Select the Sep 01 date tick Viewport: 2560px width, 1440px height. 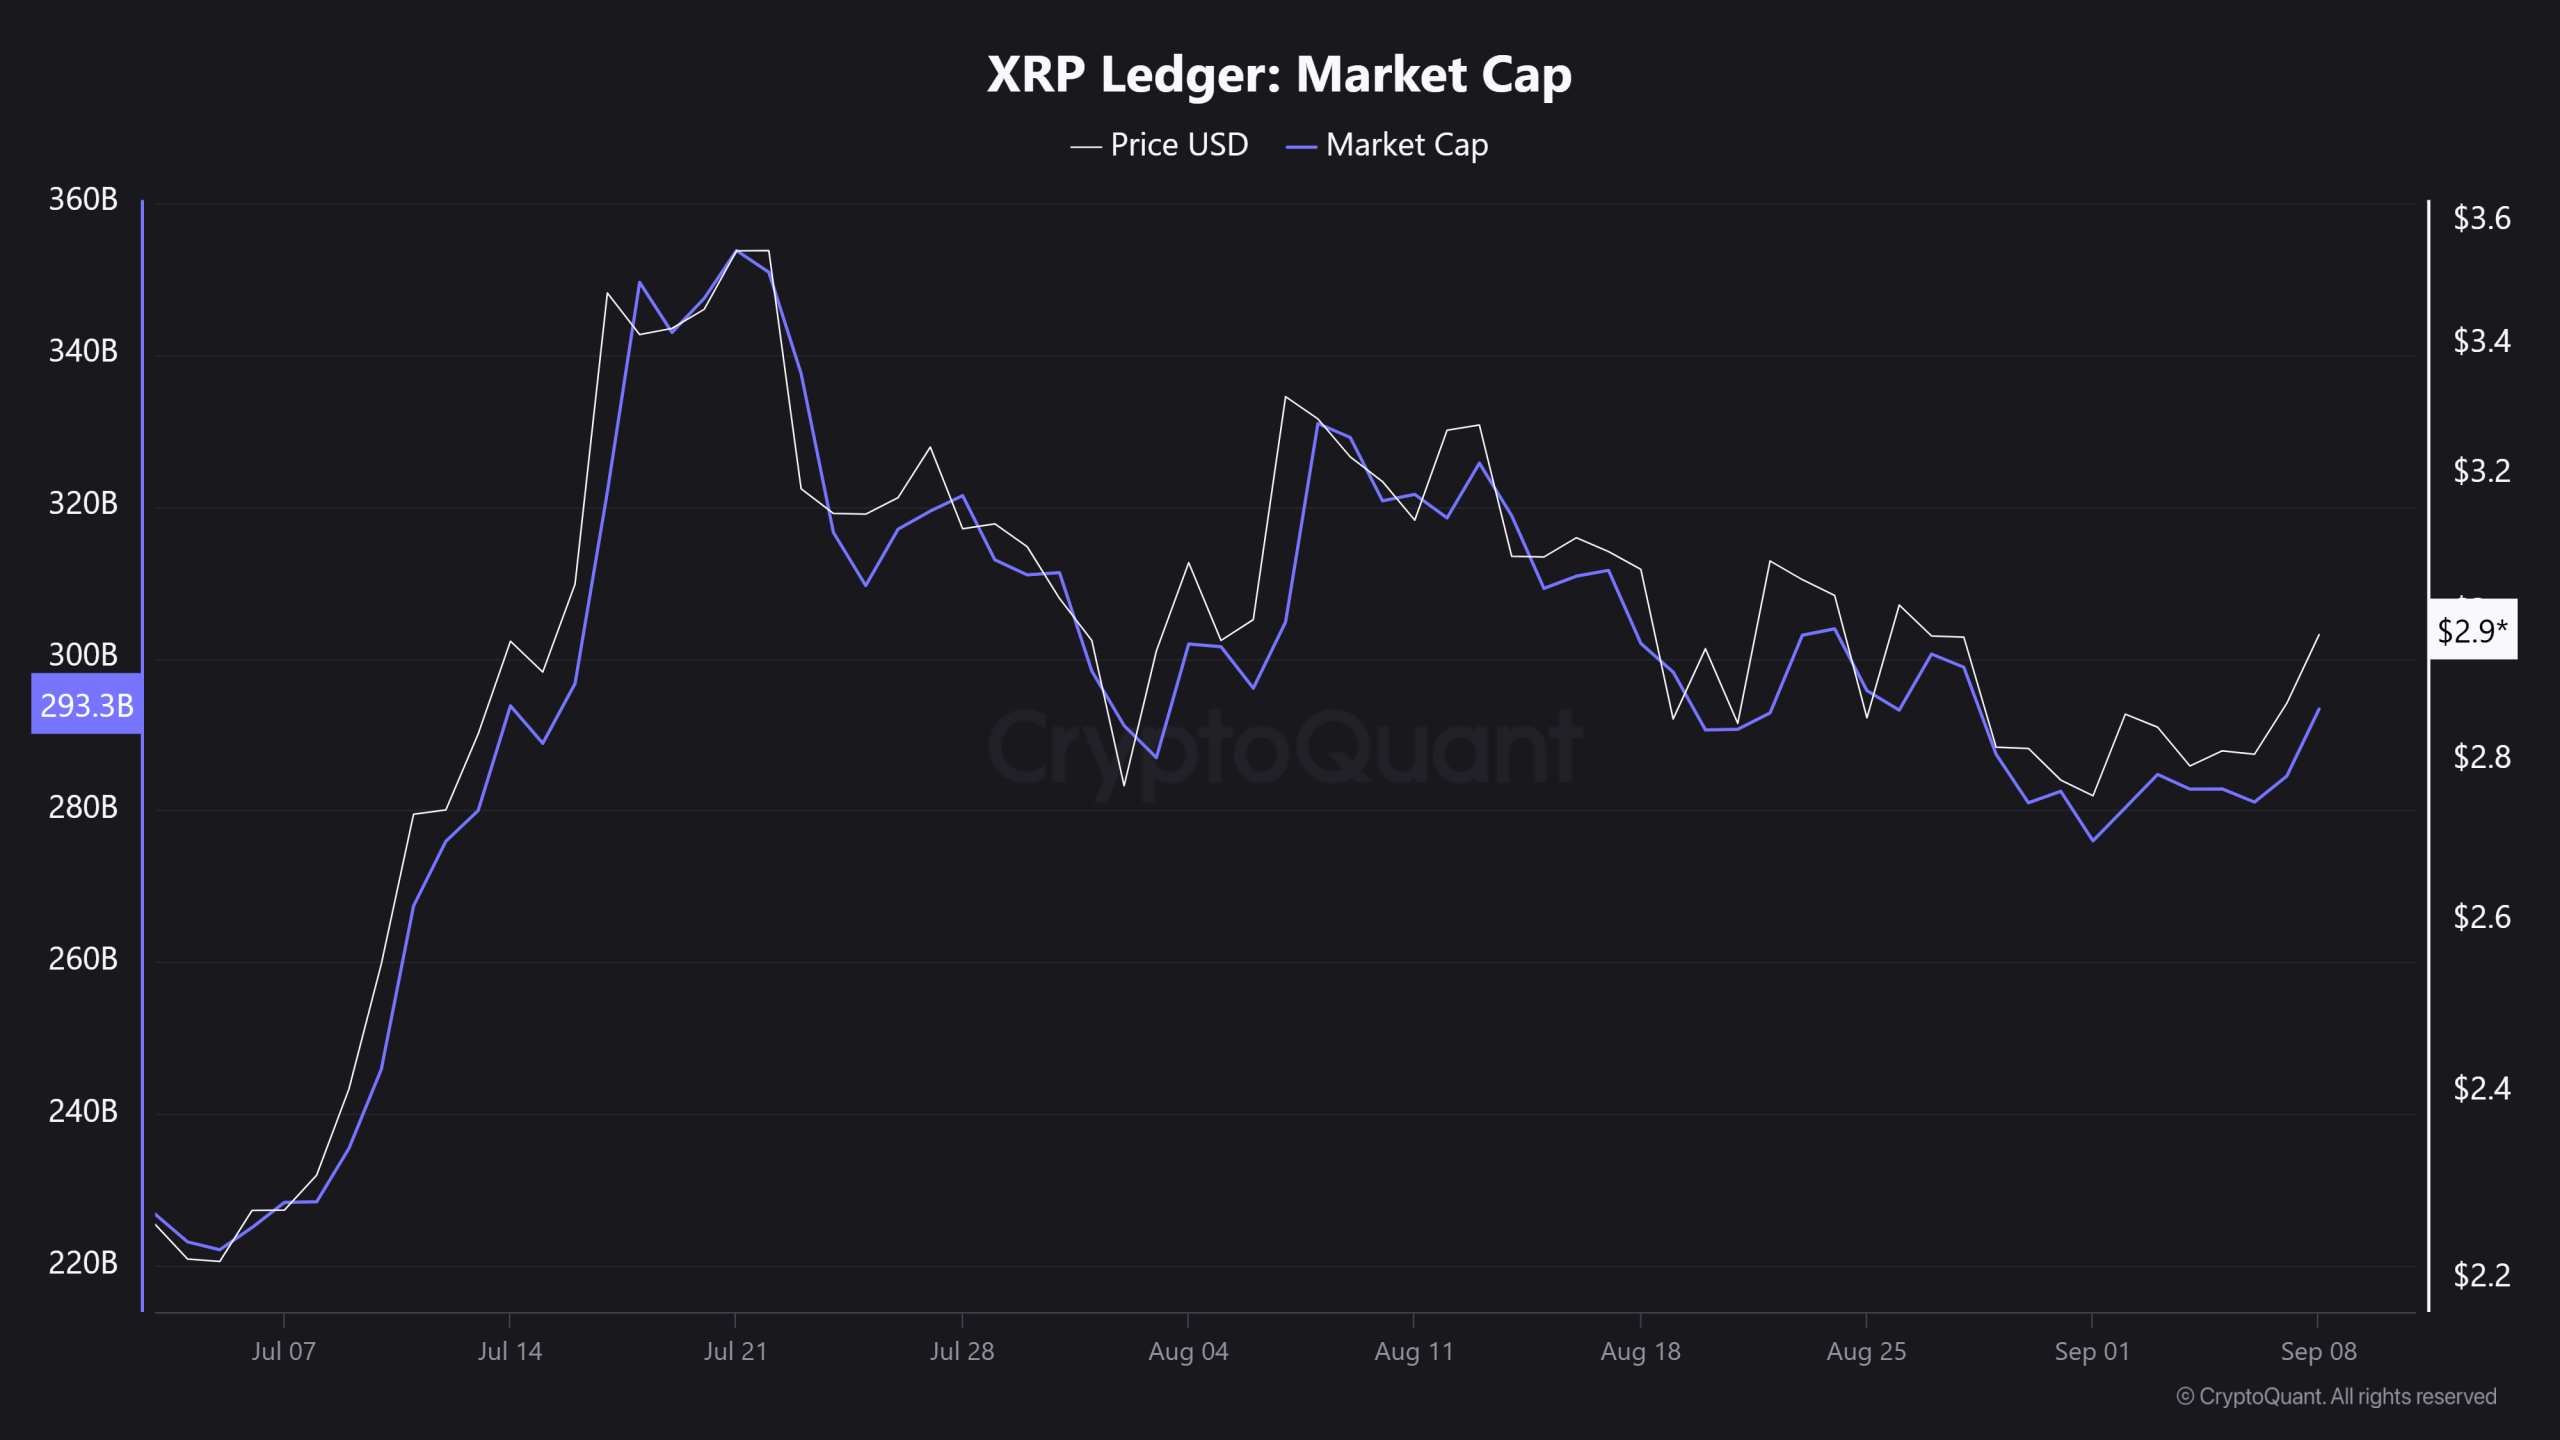coord(2092,1351)
